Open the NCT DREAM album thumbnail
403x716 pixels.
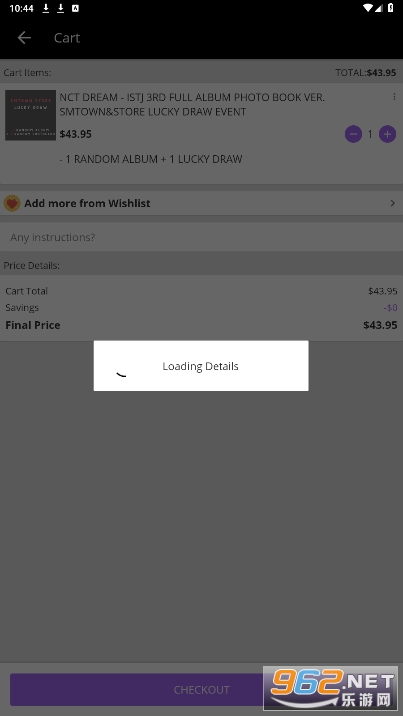[31, 115]
